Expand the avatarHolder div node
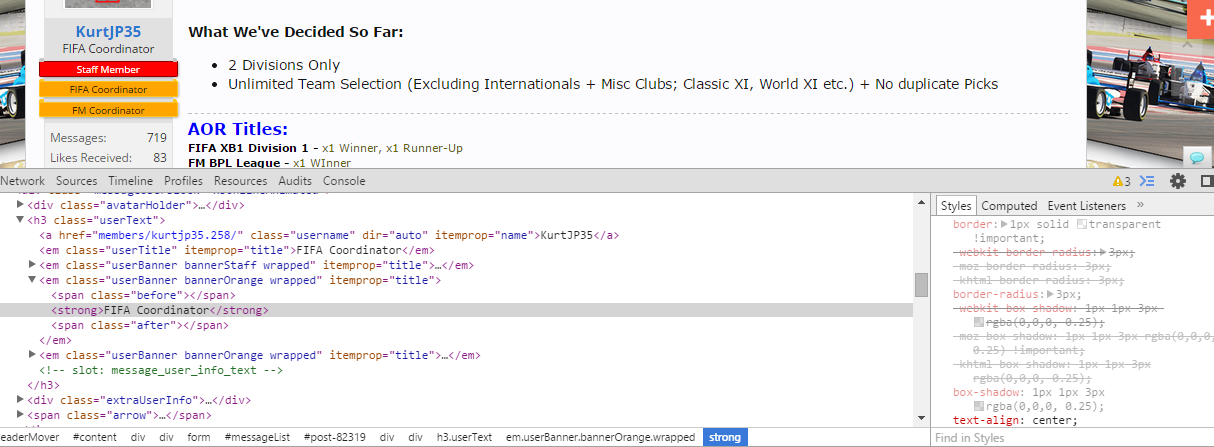This screenshot has width=1214, height=447. [20, 205]
